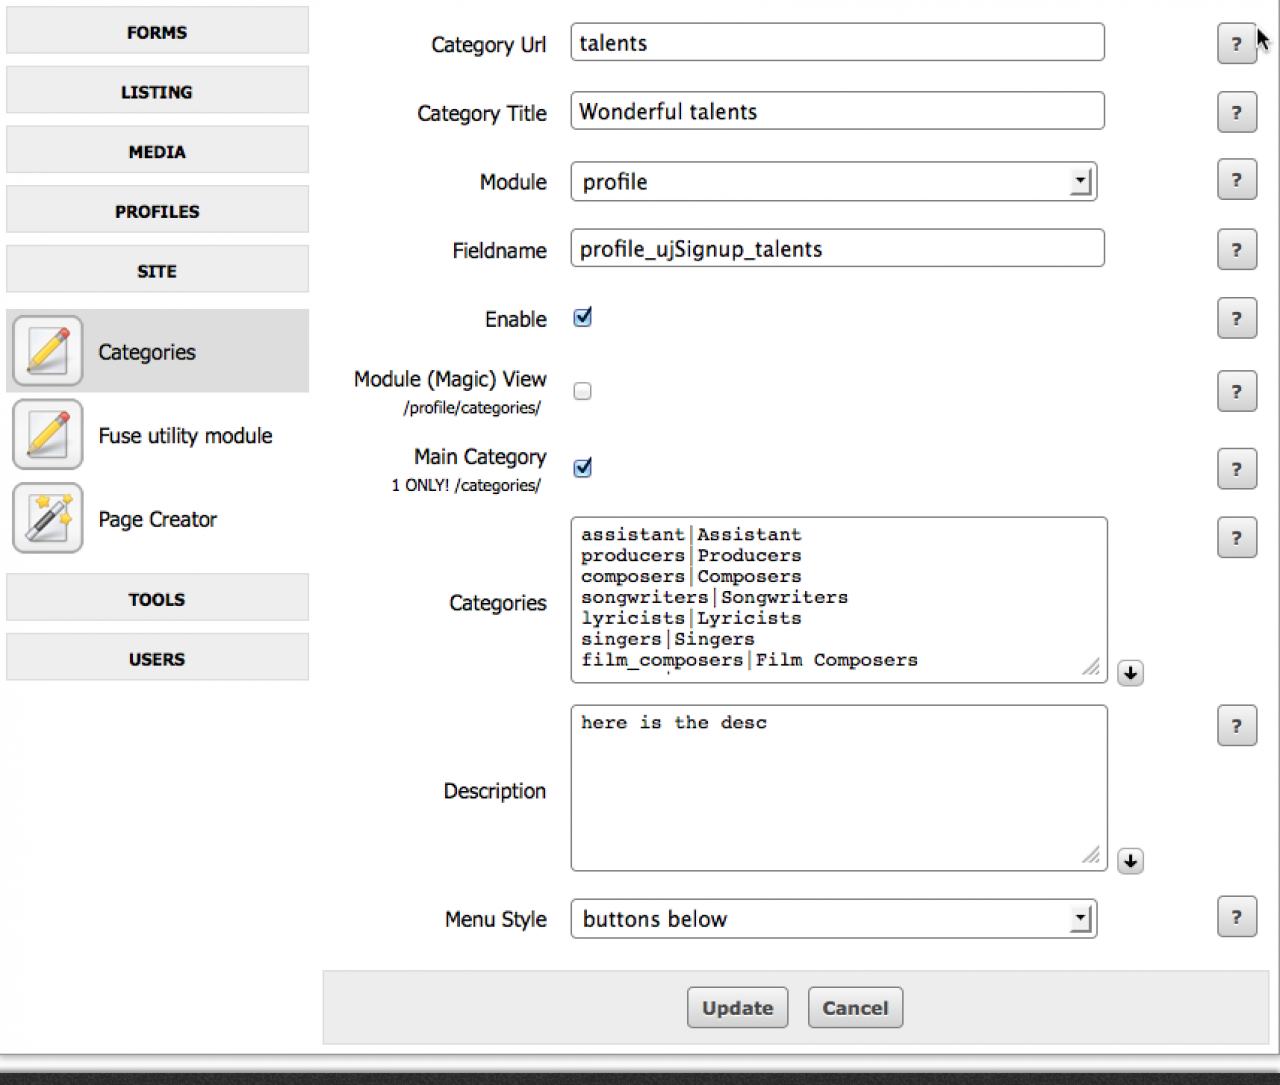Click help icon next to Category Url
This screenshot has width=1280, height=1085.
1236,44
